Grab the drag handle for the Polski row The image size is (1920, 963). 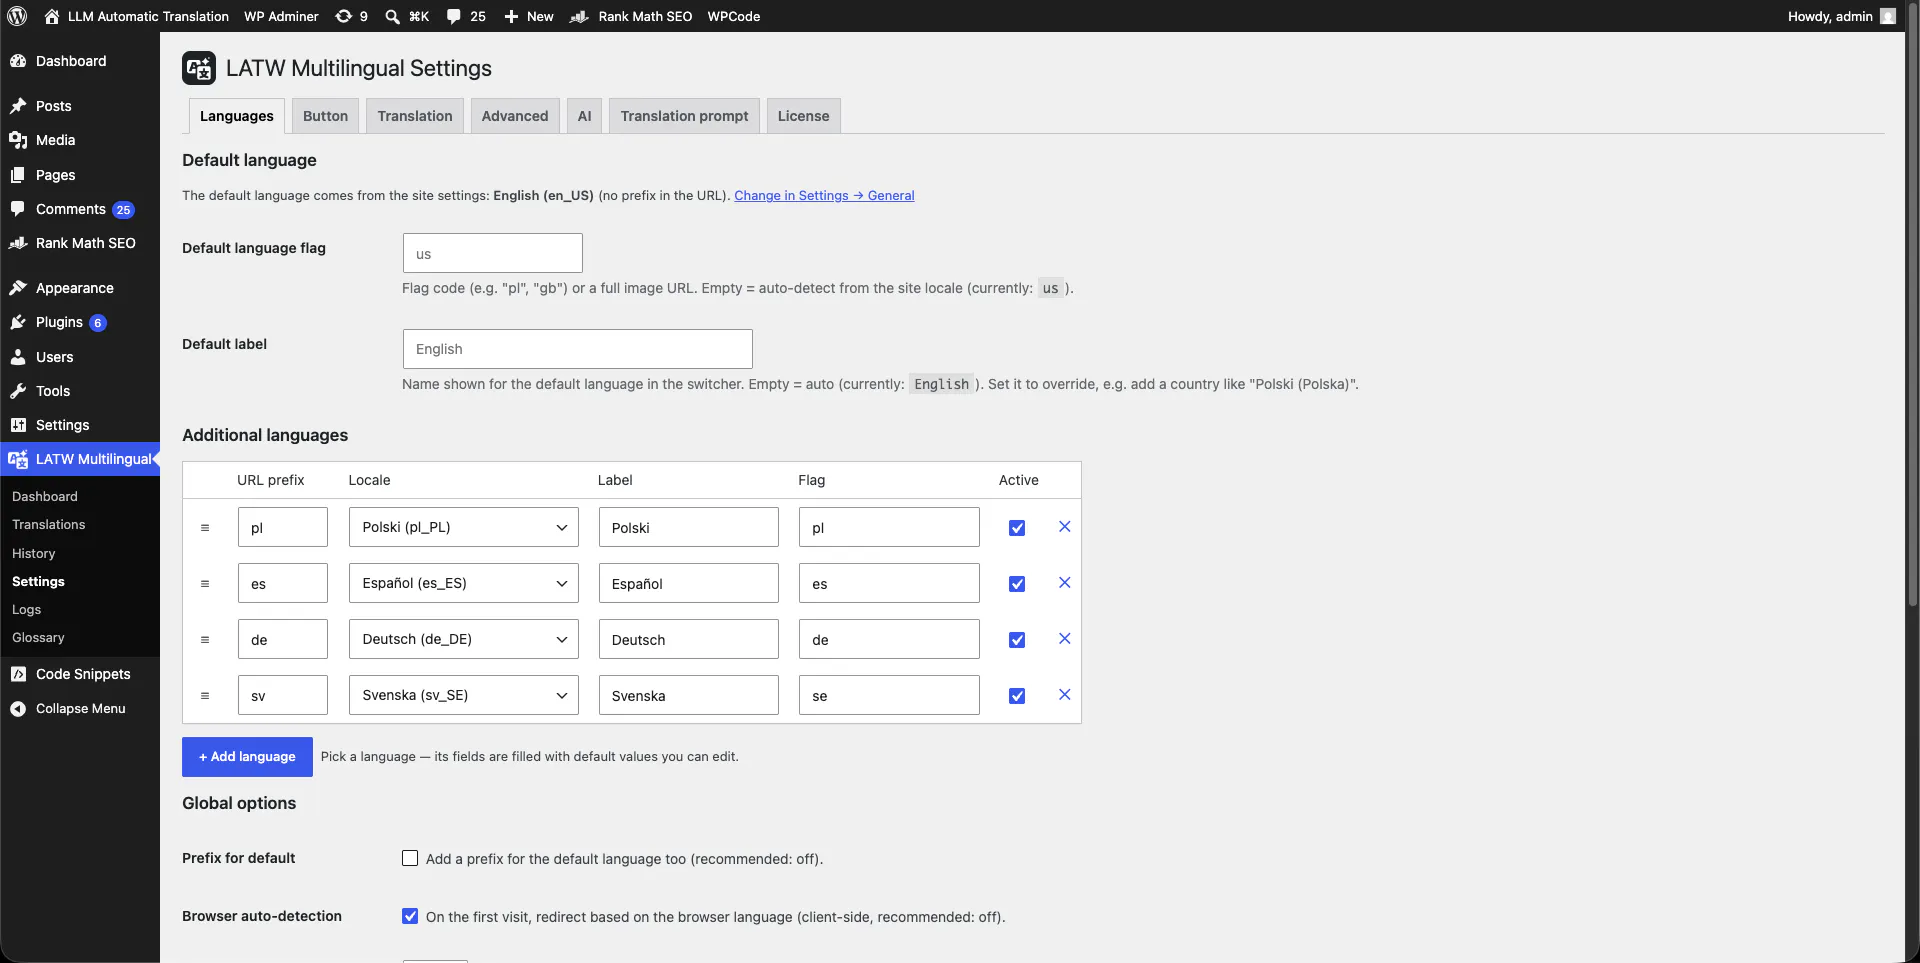pyautogui.click(x=205, y=527)
